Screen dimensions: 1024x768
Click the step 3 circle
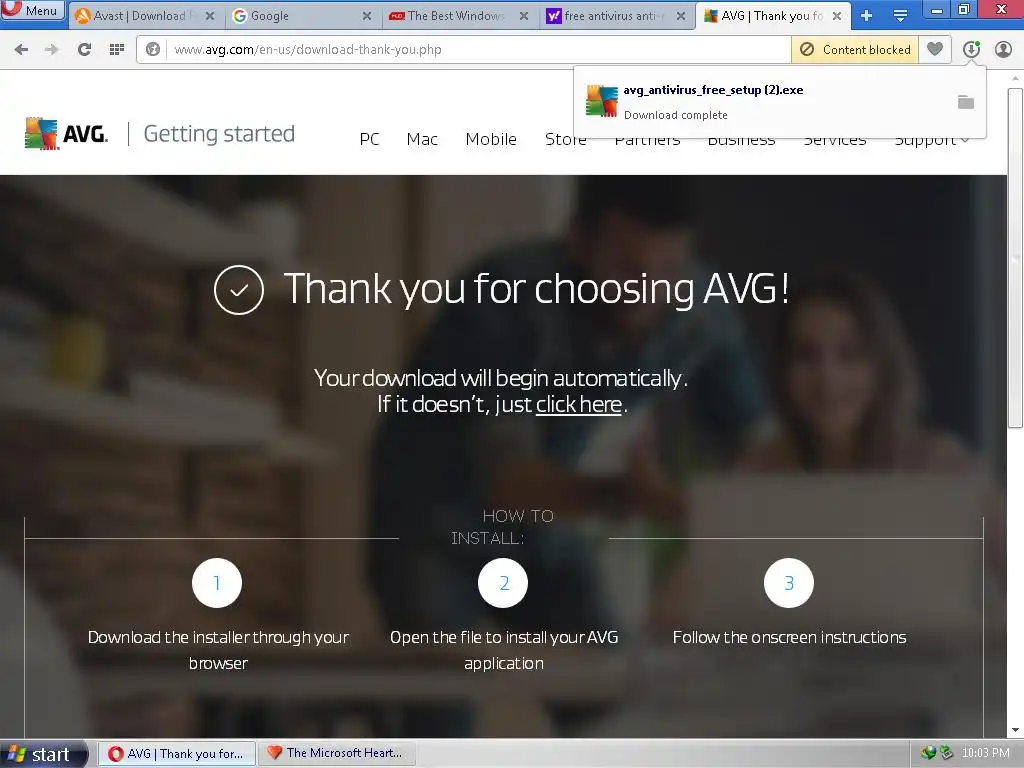(789, 583)
